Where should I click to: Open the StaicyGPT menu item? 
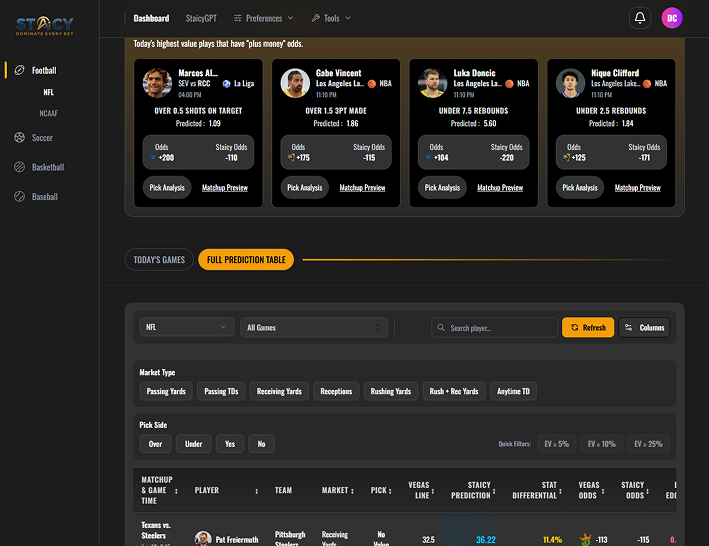pyautogui.click(x=202, y=18)
